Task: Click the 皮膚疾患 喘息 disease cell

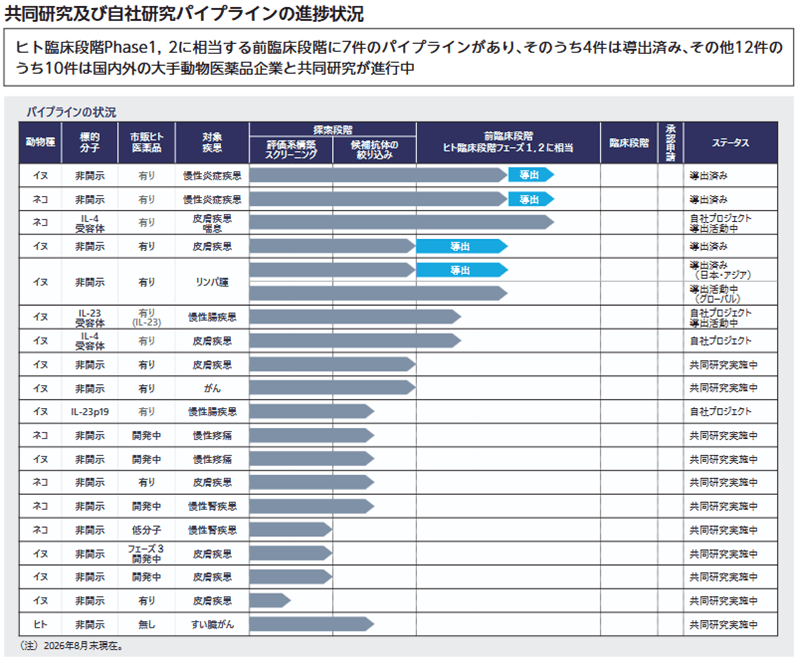Action: coord(212,223)
